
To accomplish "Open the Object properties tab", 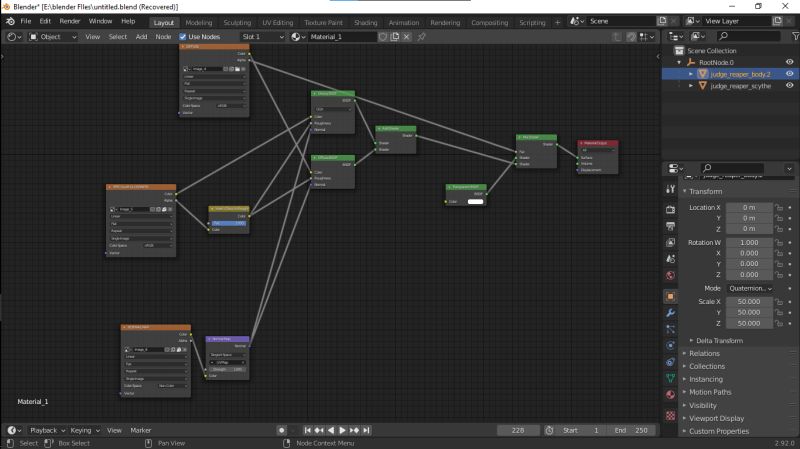I will (670, 296).
